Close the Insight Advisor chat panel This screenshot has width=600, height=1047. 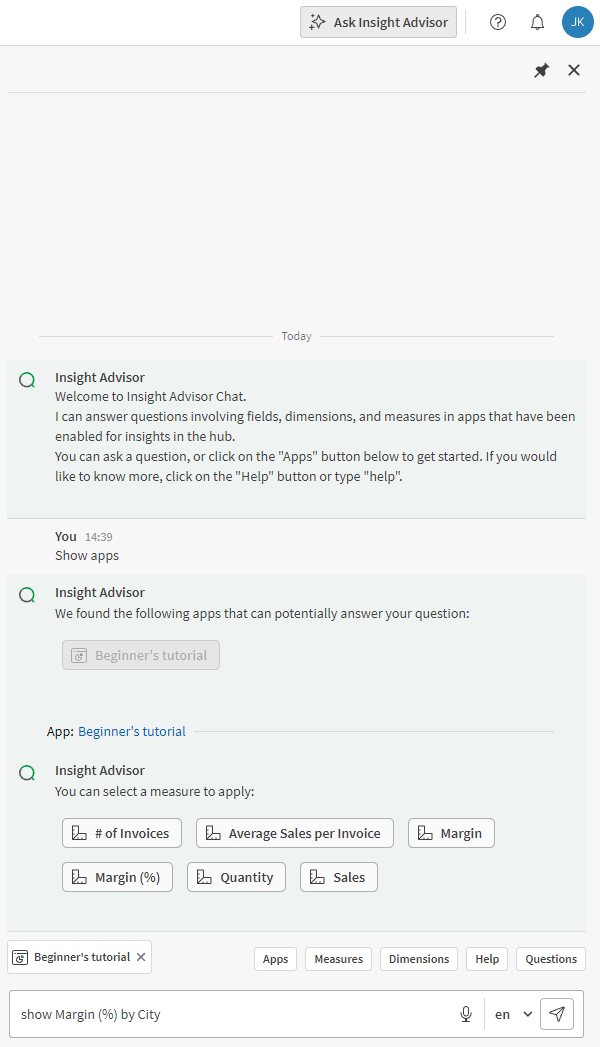coord(574,70)
